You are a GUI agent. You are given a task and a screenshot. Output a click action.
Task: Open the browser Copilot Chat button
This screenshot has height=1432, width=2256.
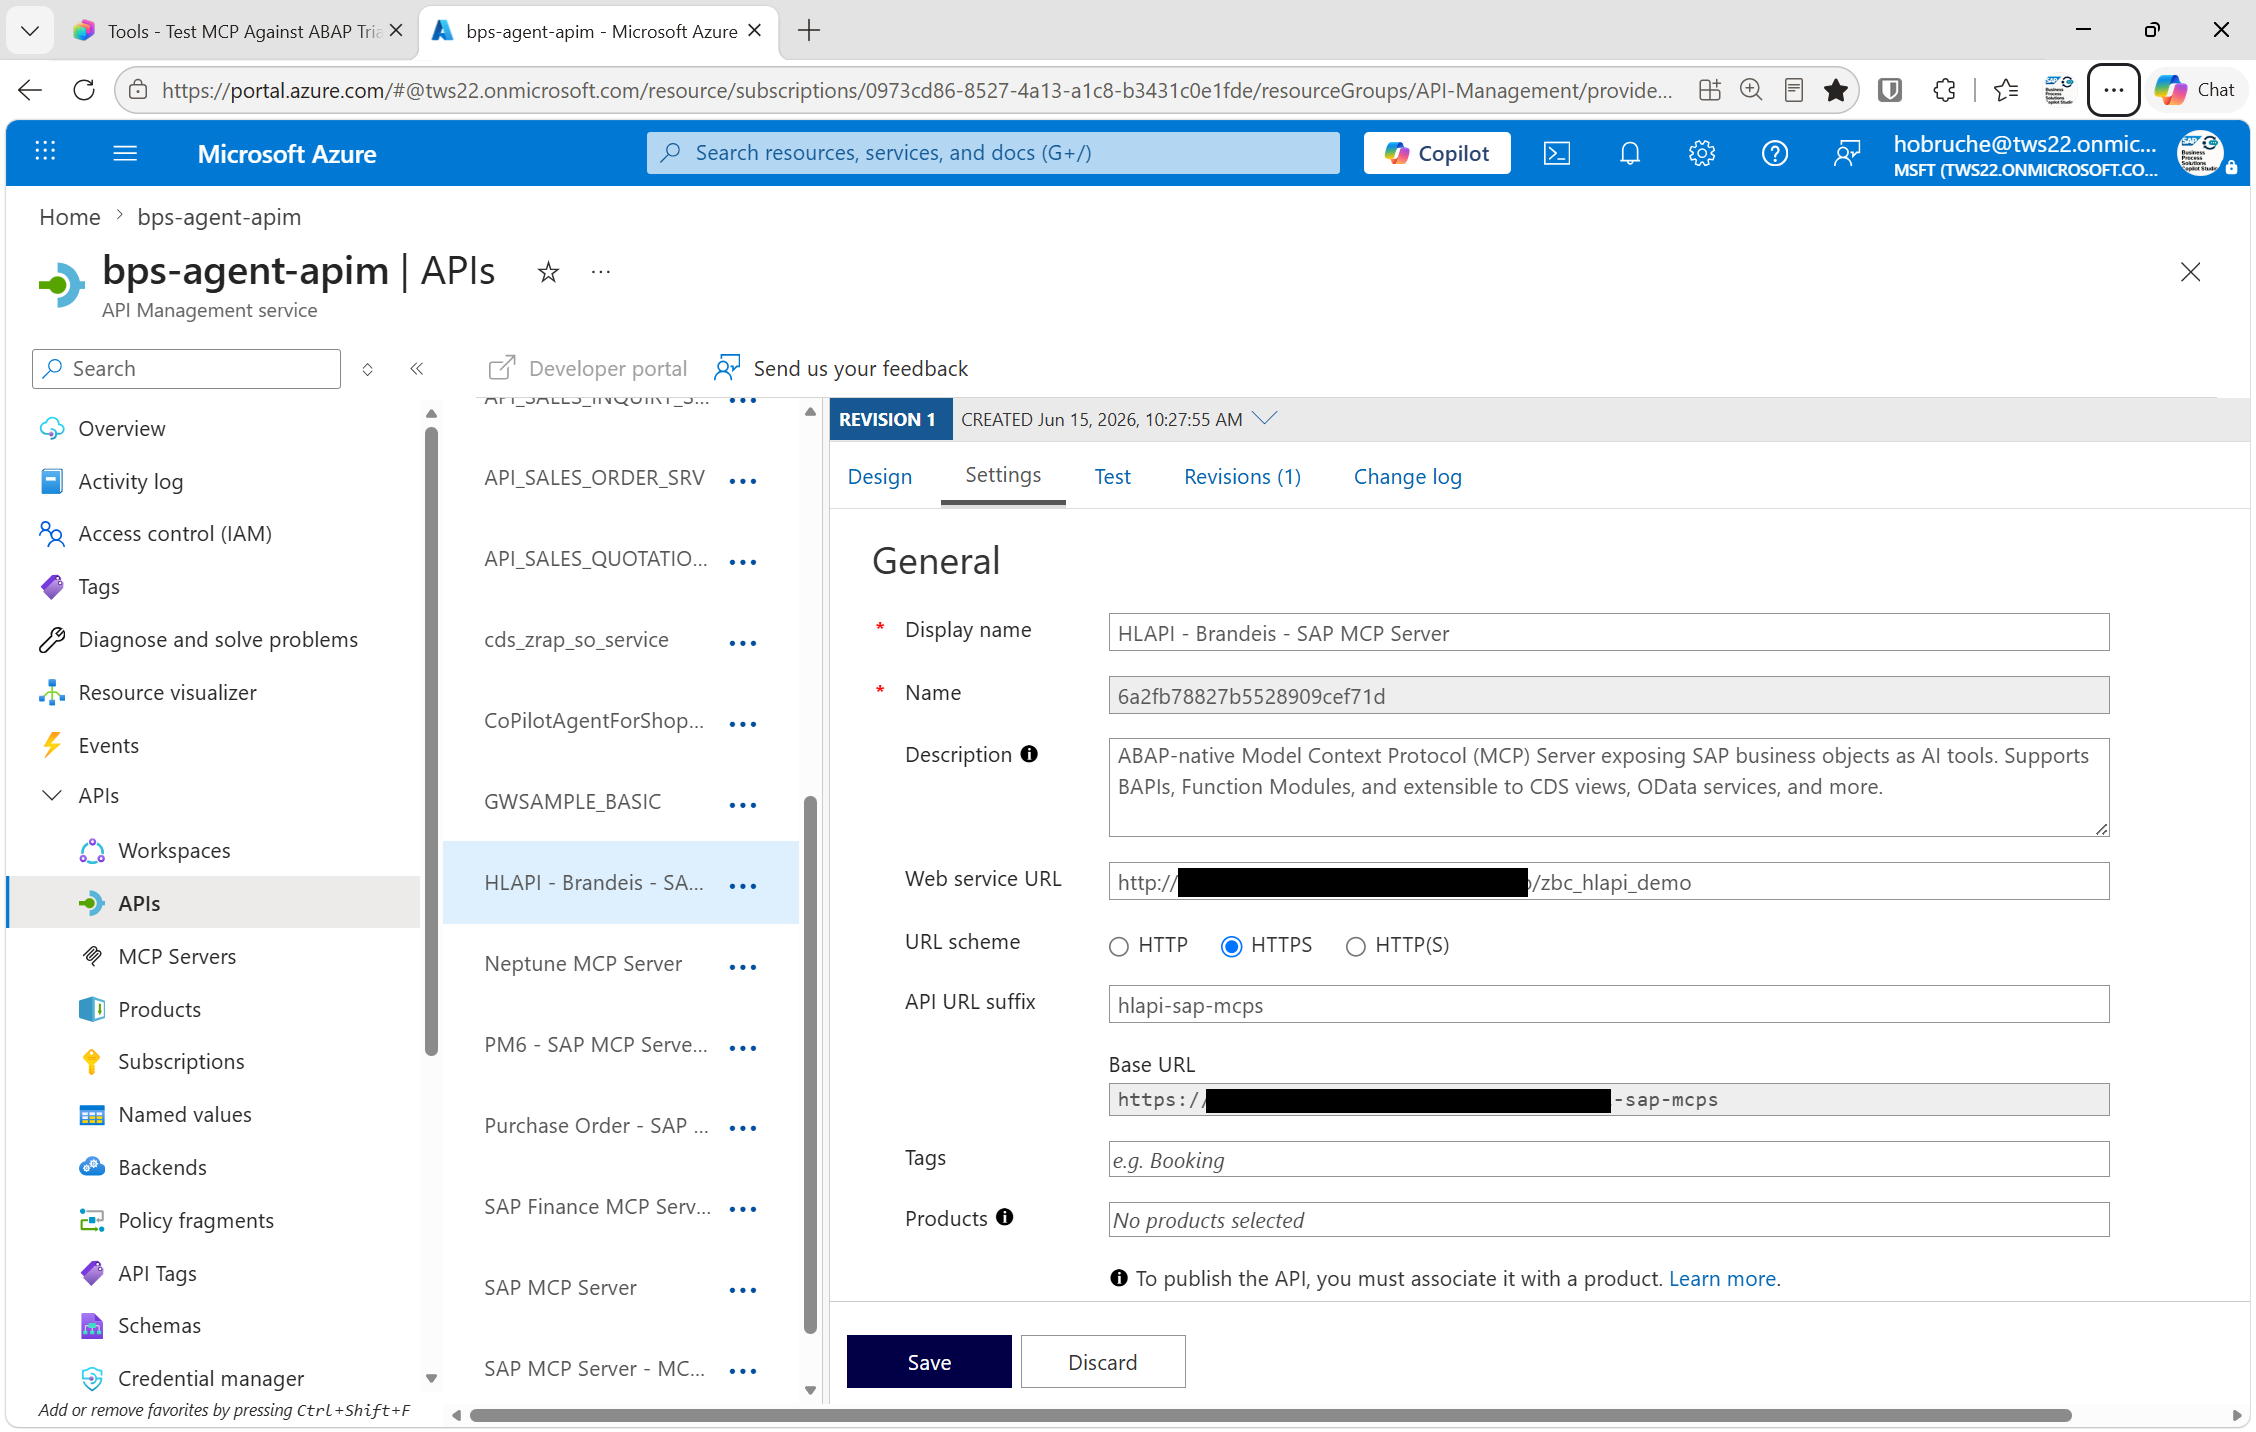pyautogui.click(x=2196, y=90)
